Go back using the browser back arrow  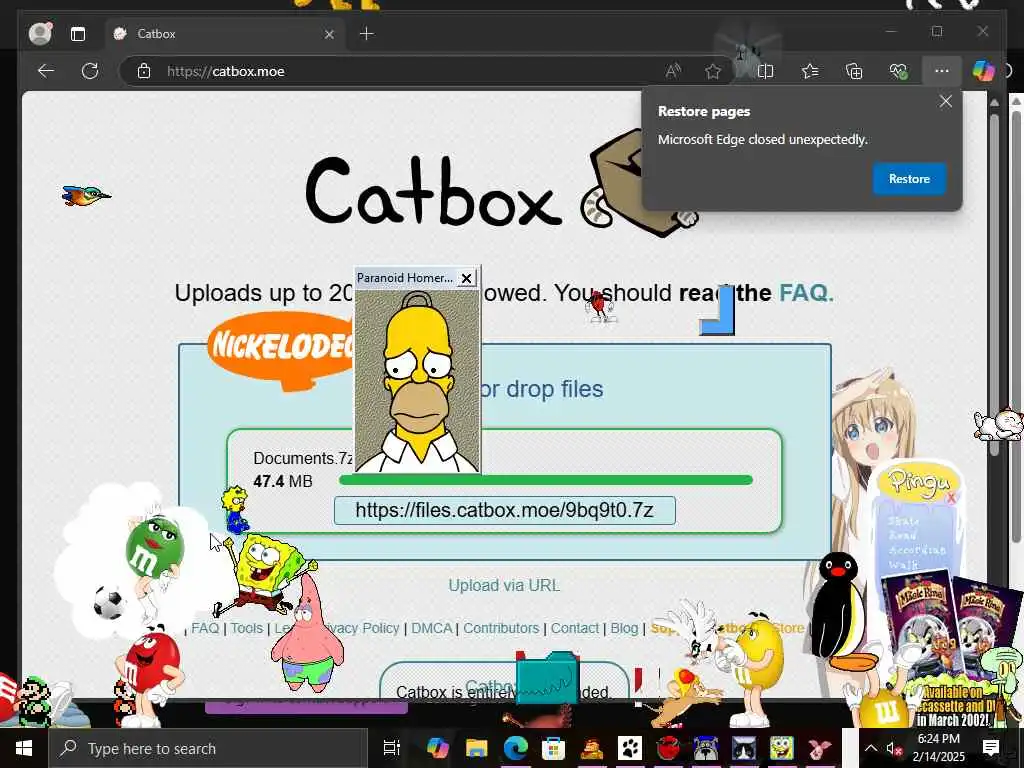coord(46,71)
